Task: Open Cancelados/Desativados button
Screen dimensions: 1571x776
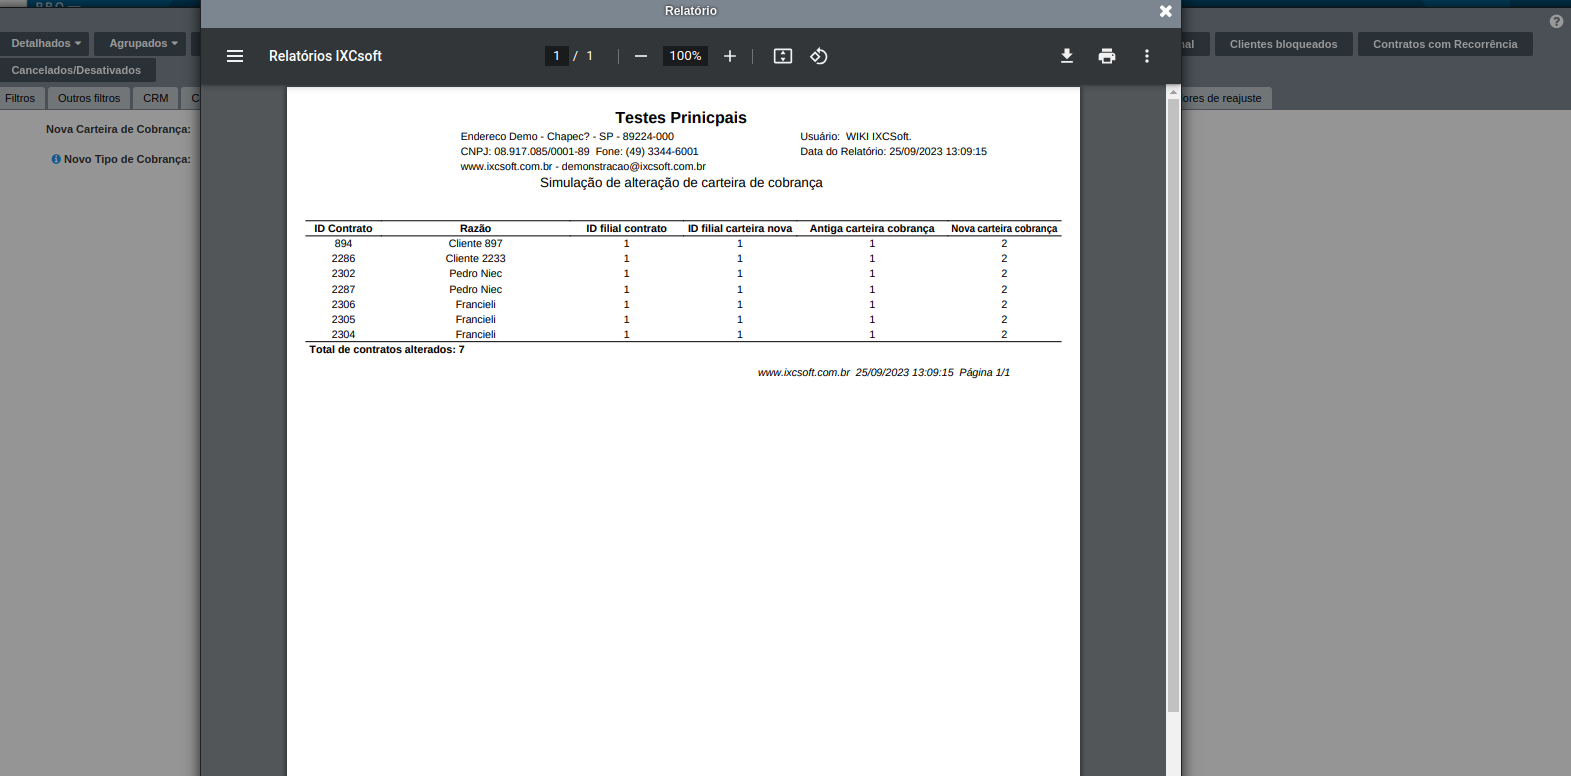Action: click(77, 70)
